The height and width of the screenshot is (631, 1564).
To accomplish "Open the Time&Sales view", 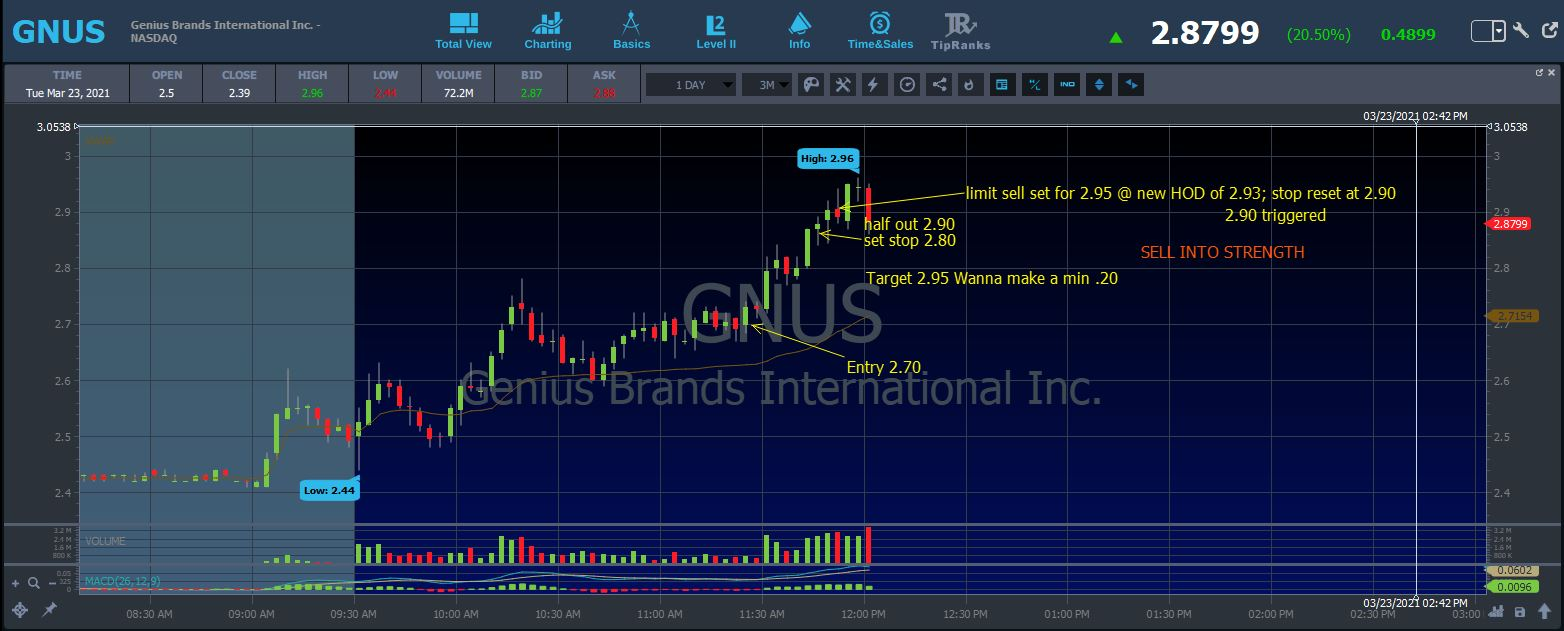I will pos(880,31).
